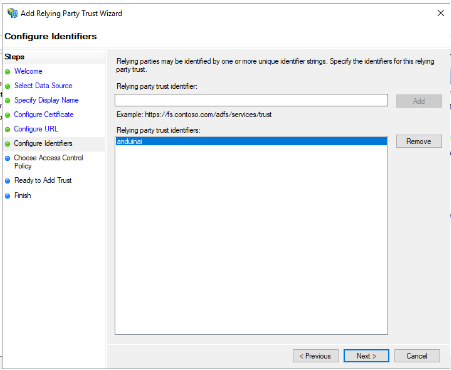Click the Remove button

point(419,141)
